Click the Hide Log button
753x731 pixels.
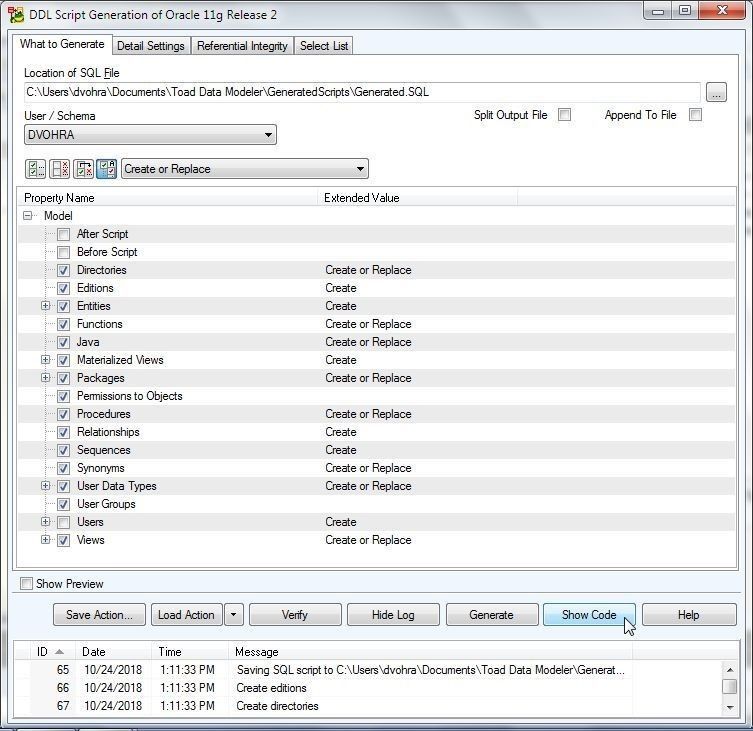click(393, 615)
